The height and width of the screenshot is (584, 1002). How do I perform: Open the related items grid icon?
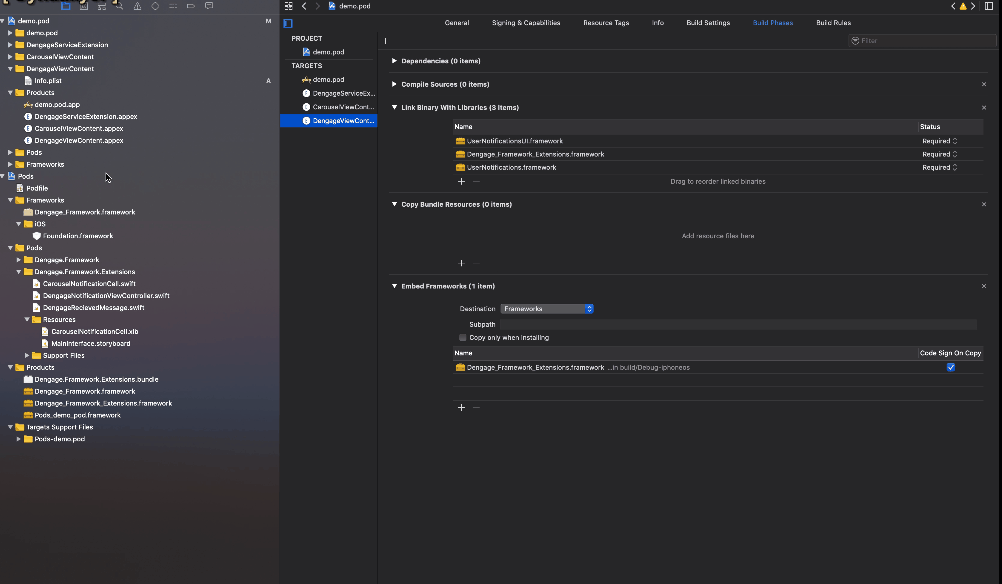click(289, 6)
